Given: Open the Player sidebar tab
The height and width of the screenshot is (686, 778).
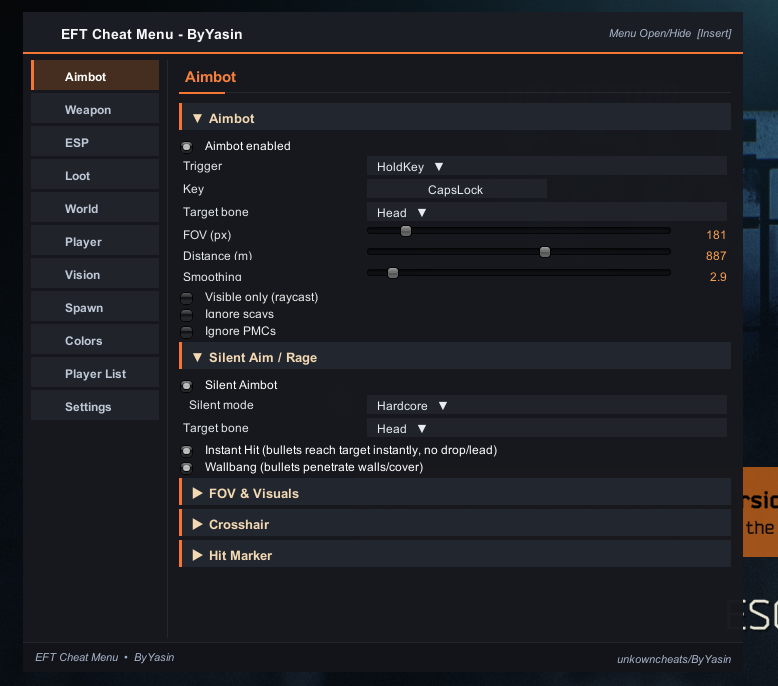Looking at the screenshot, I should pyautogui.click(x=95, y=242).
